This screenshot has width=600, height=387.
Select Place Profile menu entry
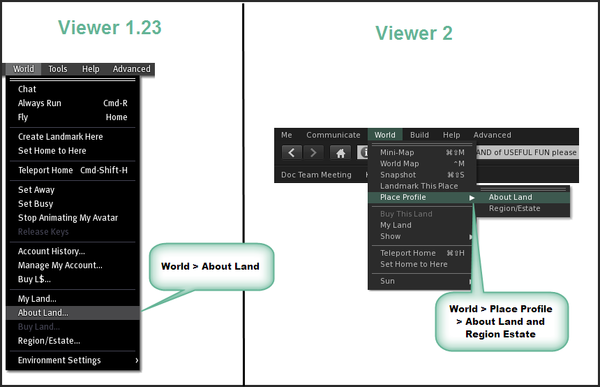click(x=421, y=197)
